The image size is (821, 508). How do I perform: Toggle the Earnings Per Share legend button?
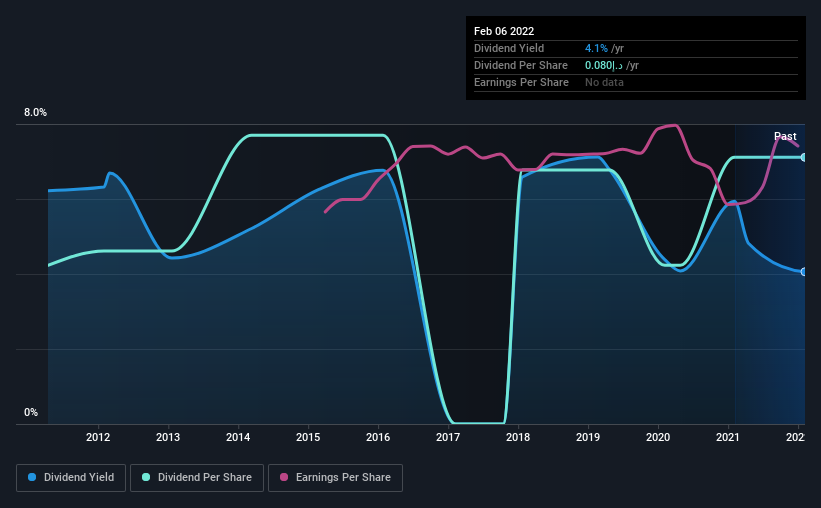(x=335, y=478)
